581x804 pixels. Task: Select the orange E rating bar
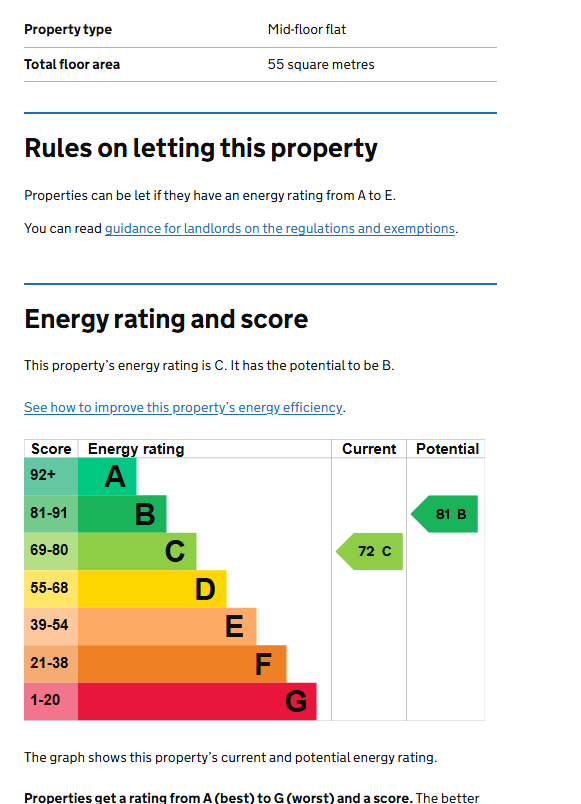[167, 627]
